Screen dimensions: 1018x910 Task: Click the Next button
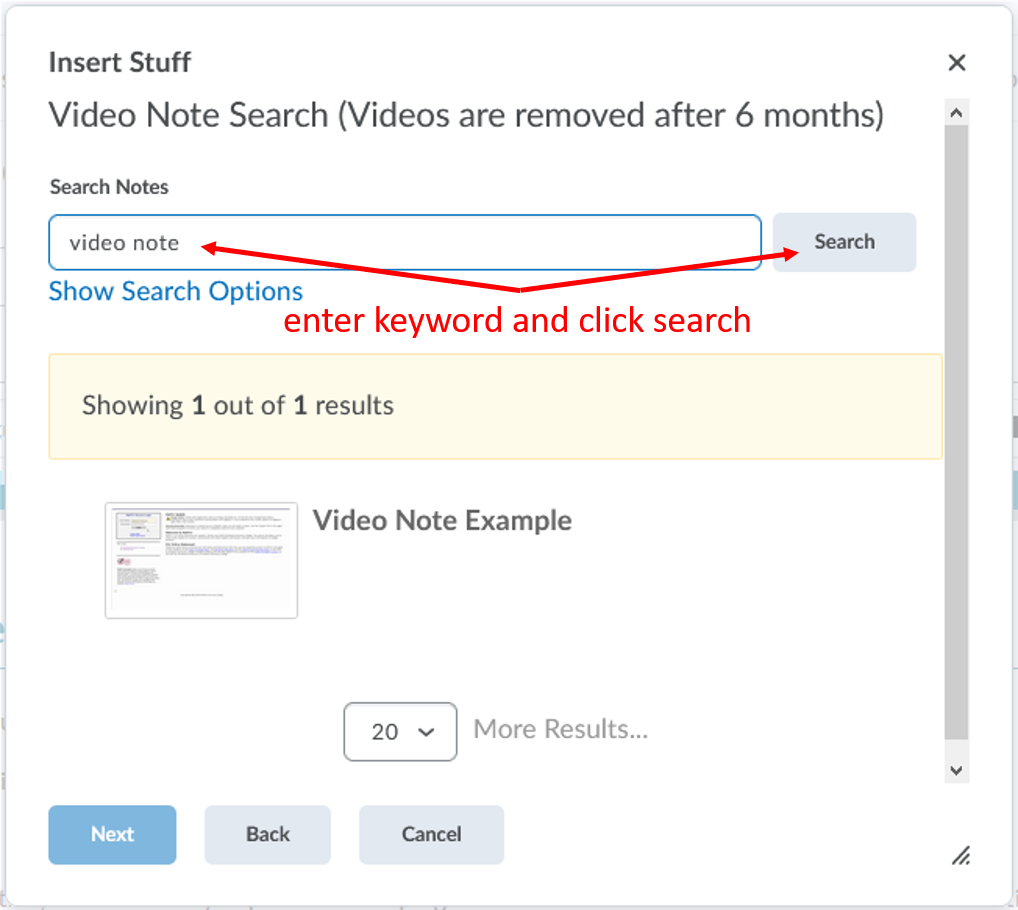tap(112, 834)
